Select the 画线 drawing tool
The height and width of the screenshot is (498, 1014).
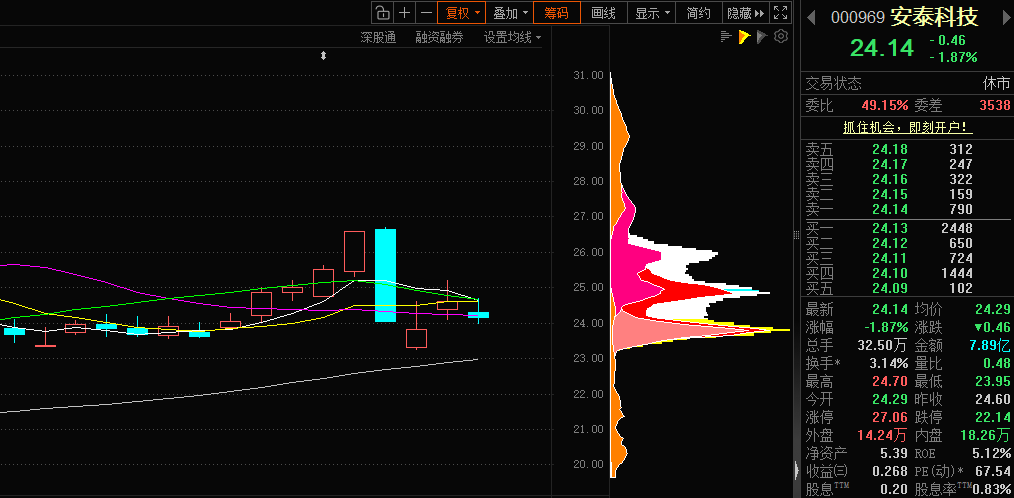604,12
